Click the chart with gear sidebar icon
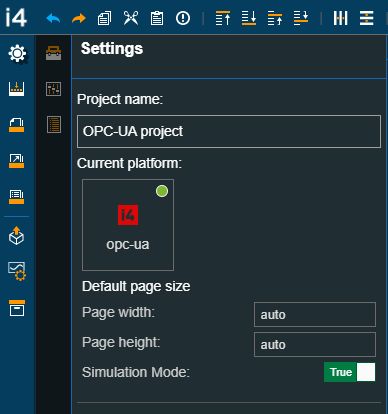Image resolution: width=388 pixels, height=414 pixels. (17, 271)
